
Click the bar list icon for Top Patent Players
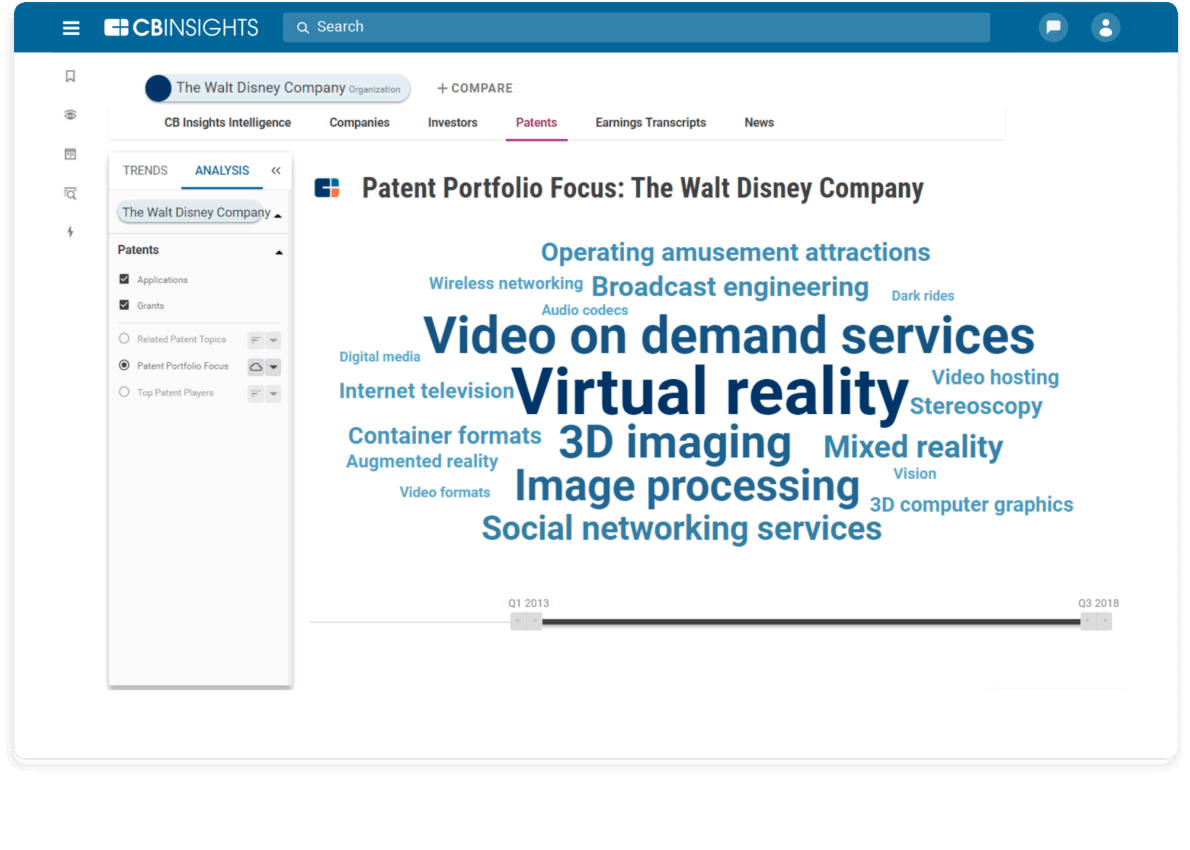click(x=256, y=393)
